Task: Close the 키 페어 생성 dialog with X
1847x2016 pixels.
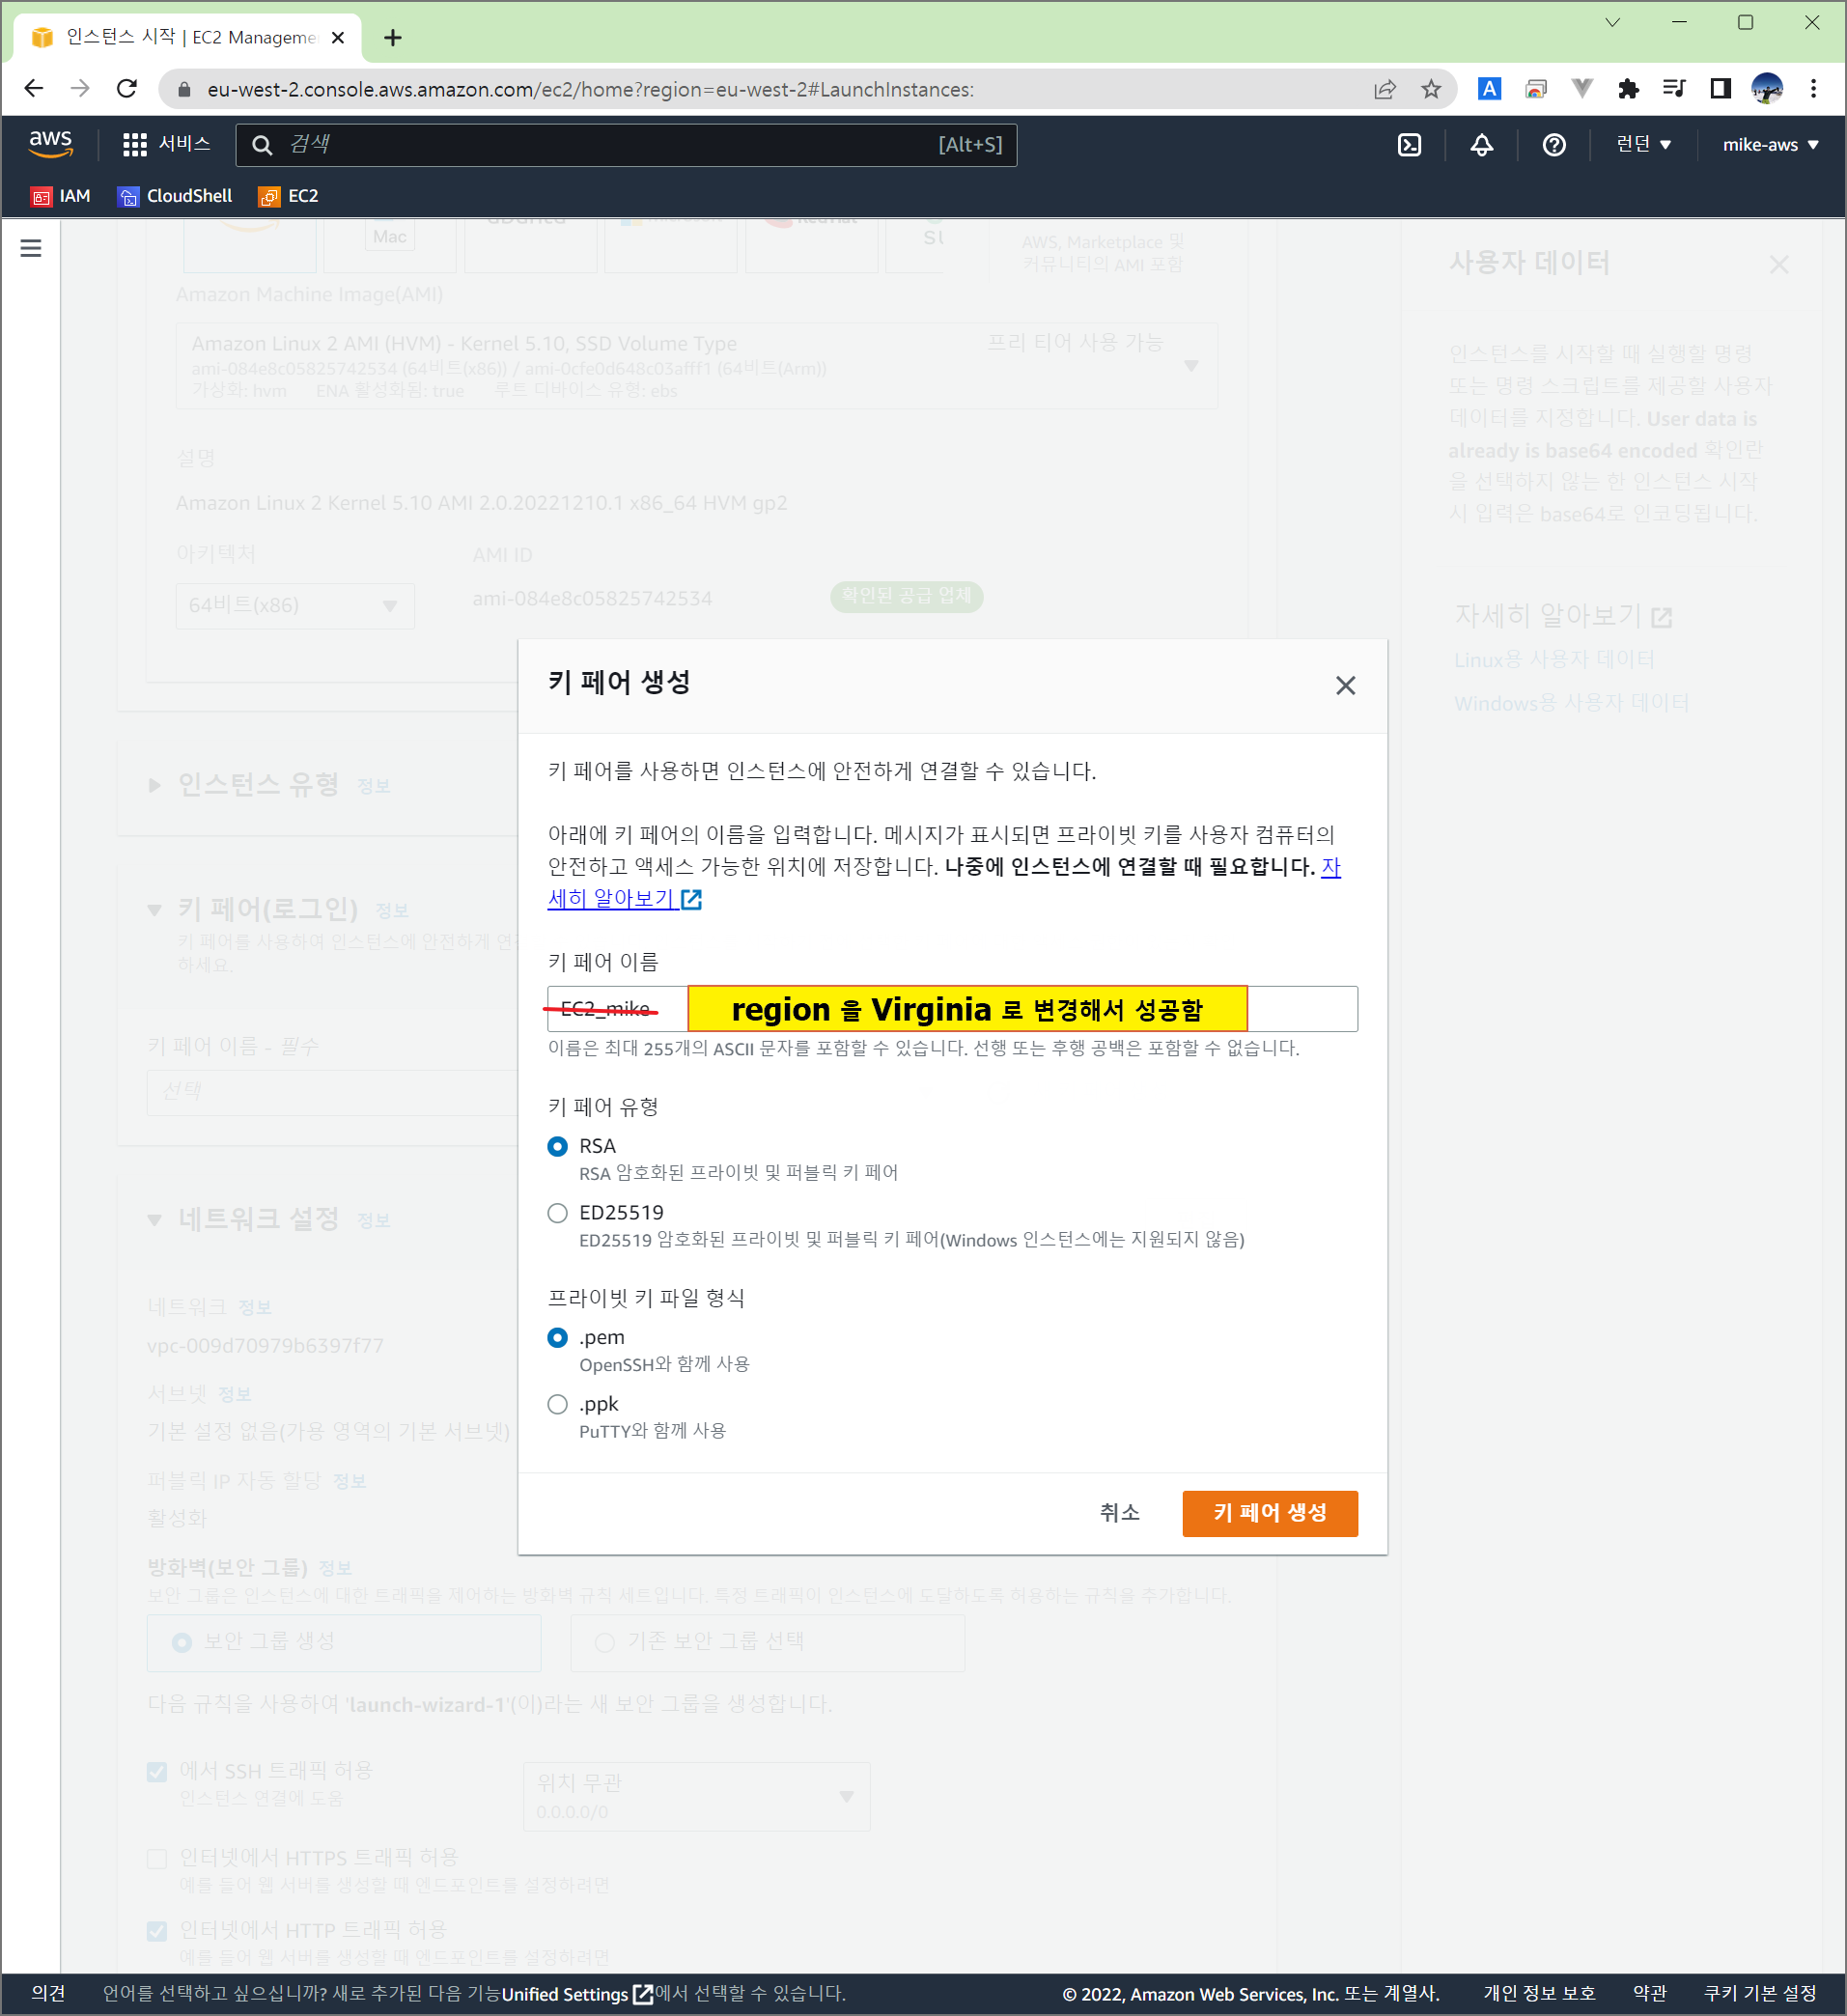Action: point(1345,685)
